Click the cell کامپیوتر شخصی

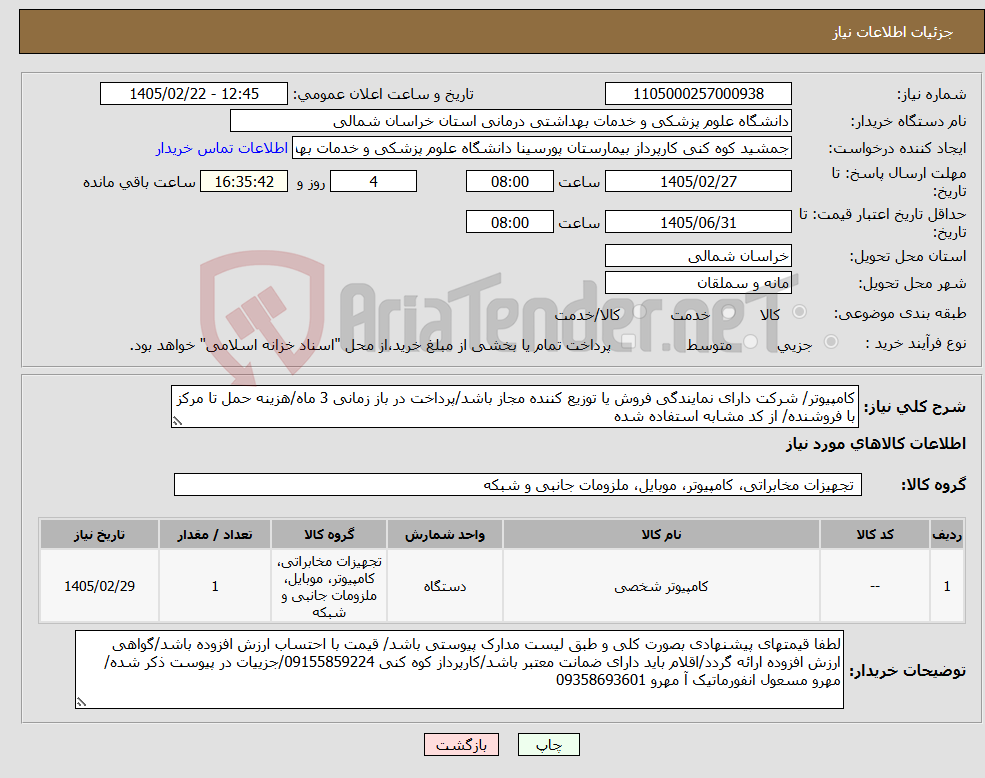click(x=661, y=586)
